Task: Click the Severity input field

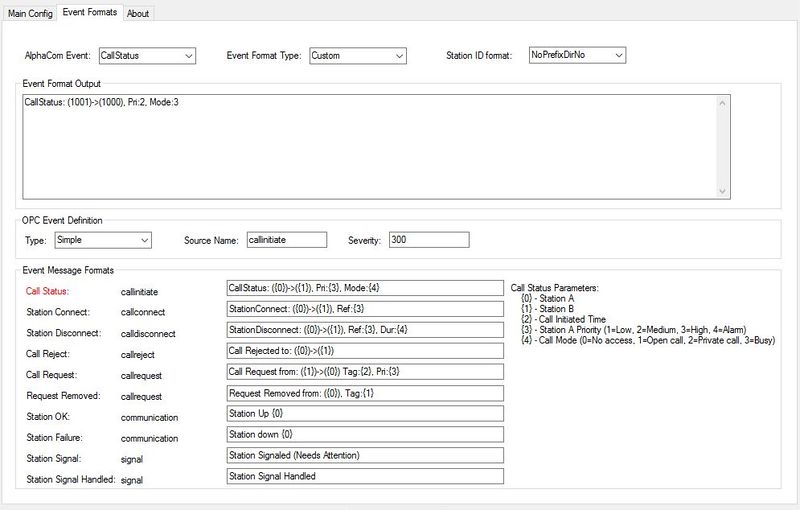Action: [x=428, y=240]
